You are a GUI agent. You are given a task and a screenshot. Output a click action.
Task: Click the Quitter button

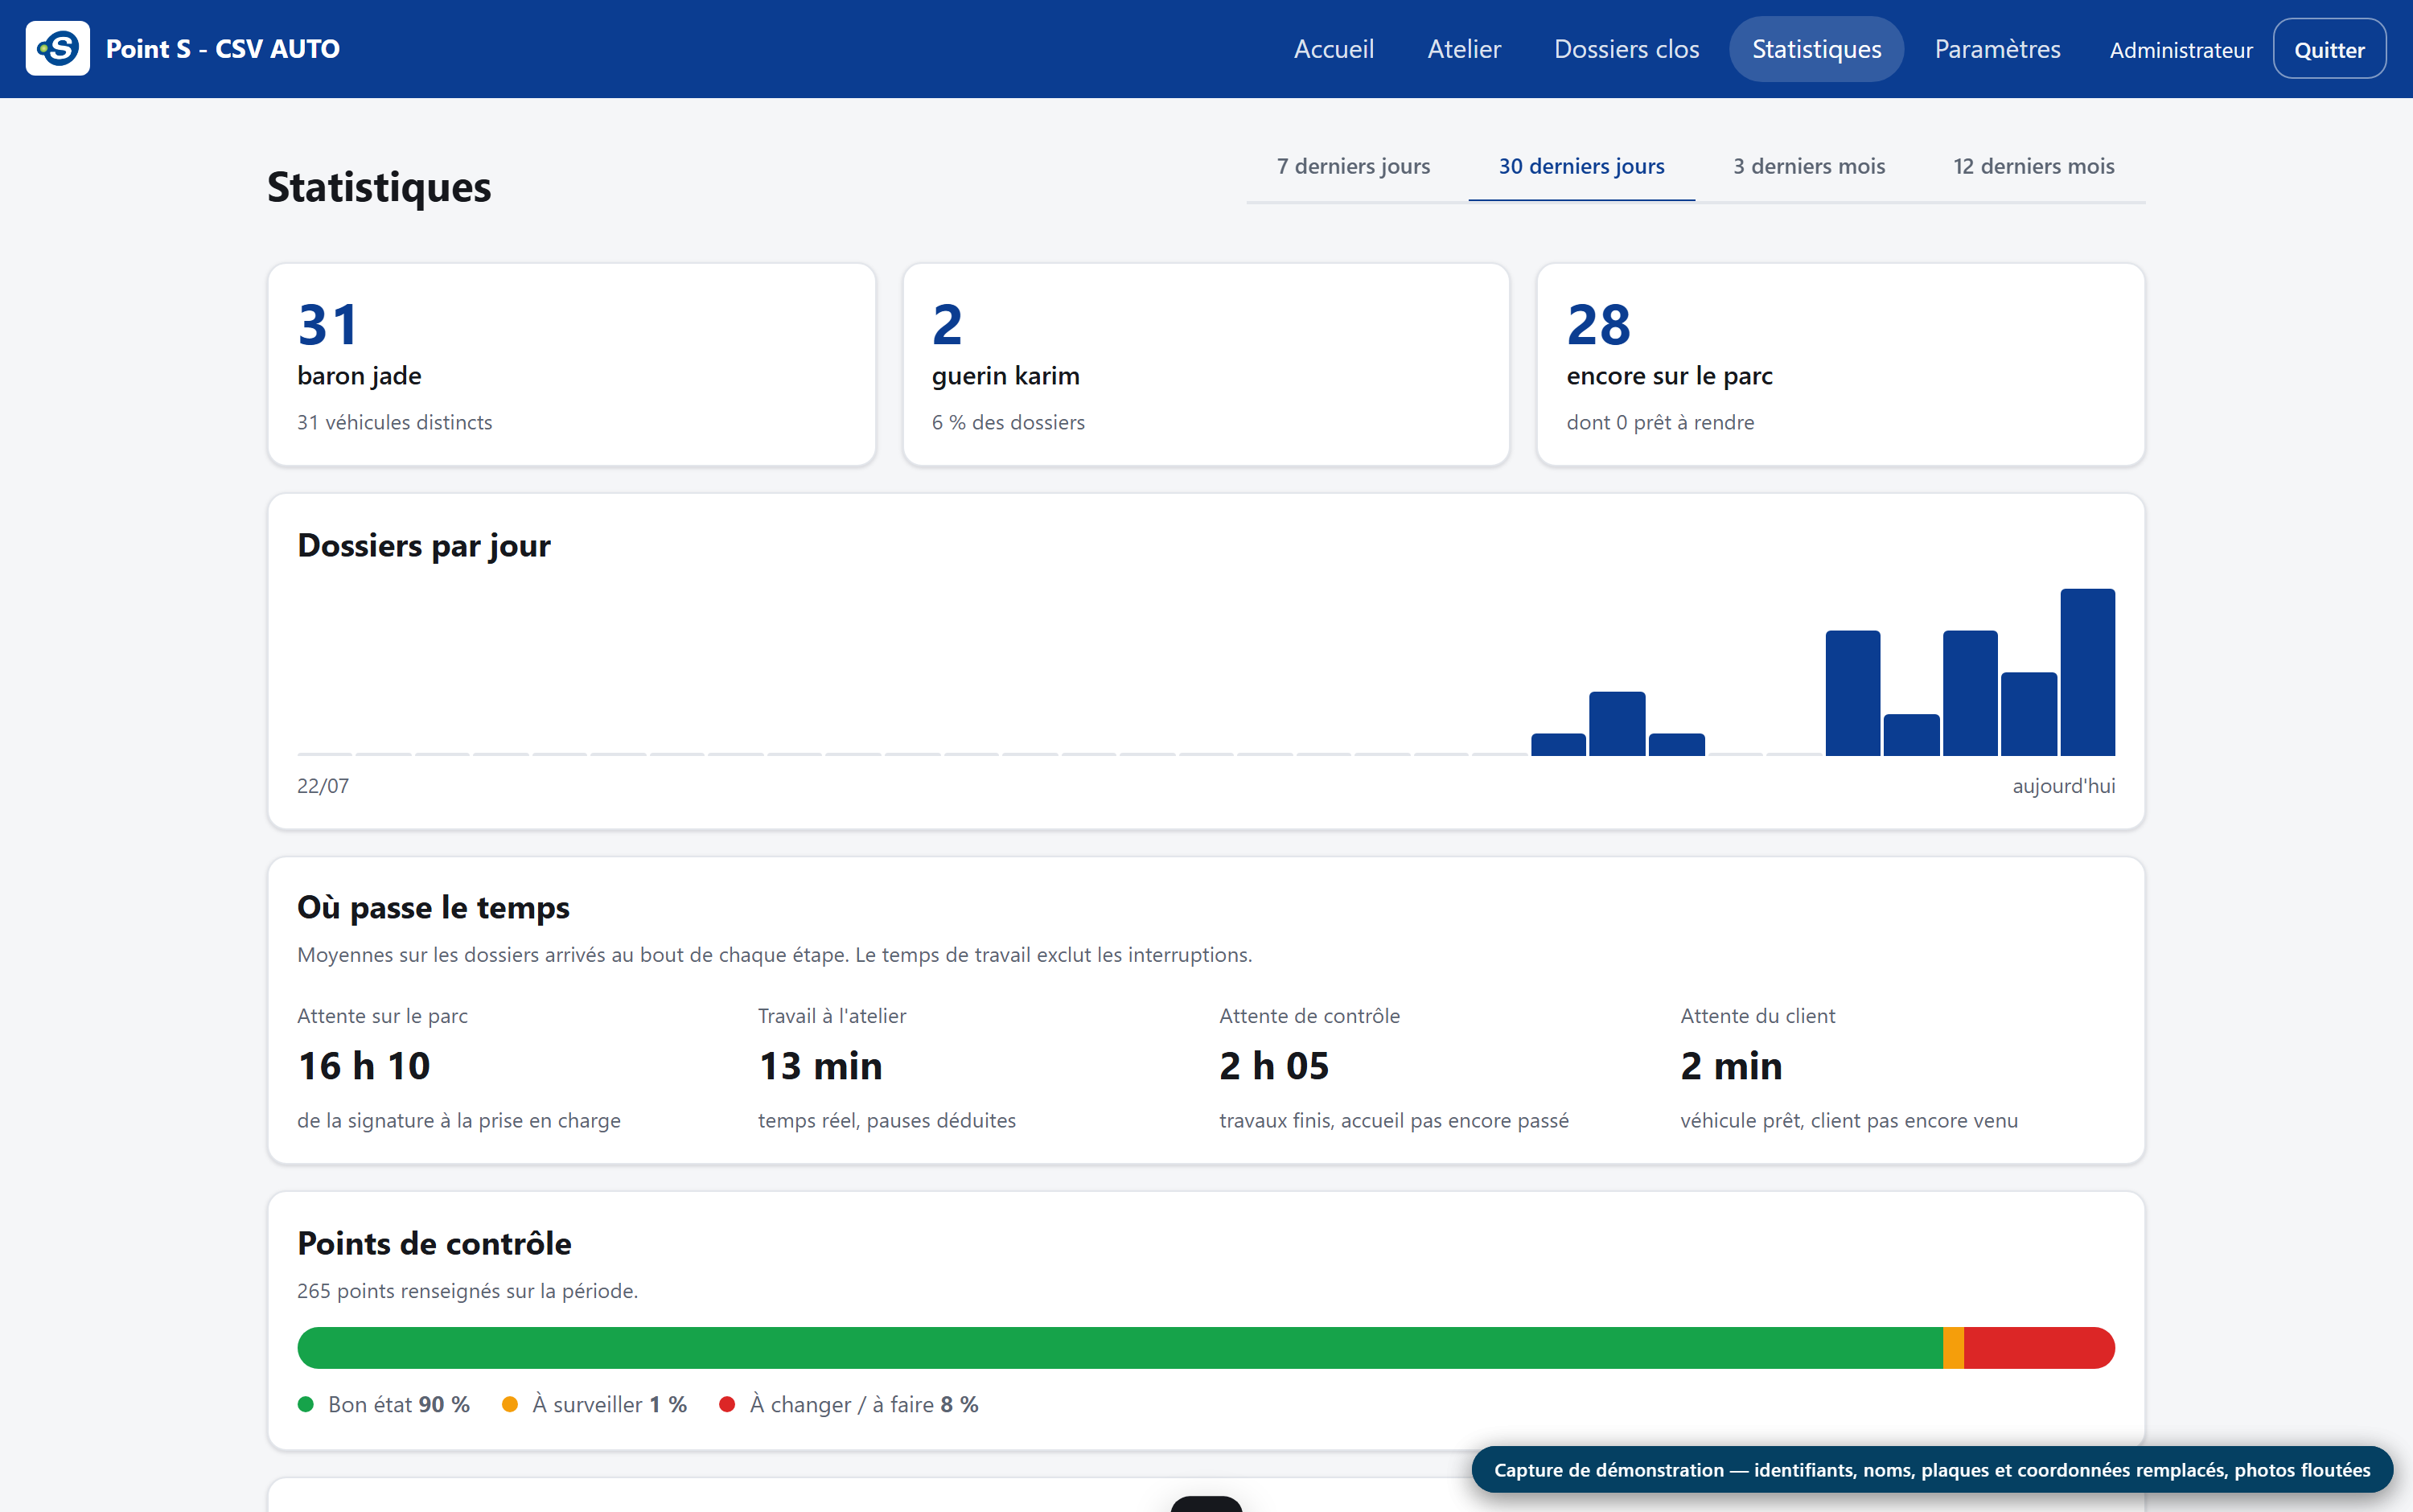click(2329, 49)
